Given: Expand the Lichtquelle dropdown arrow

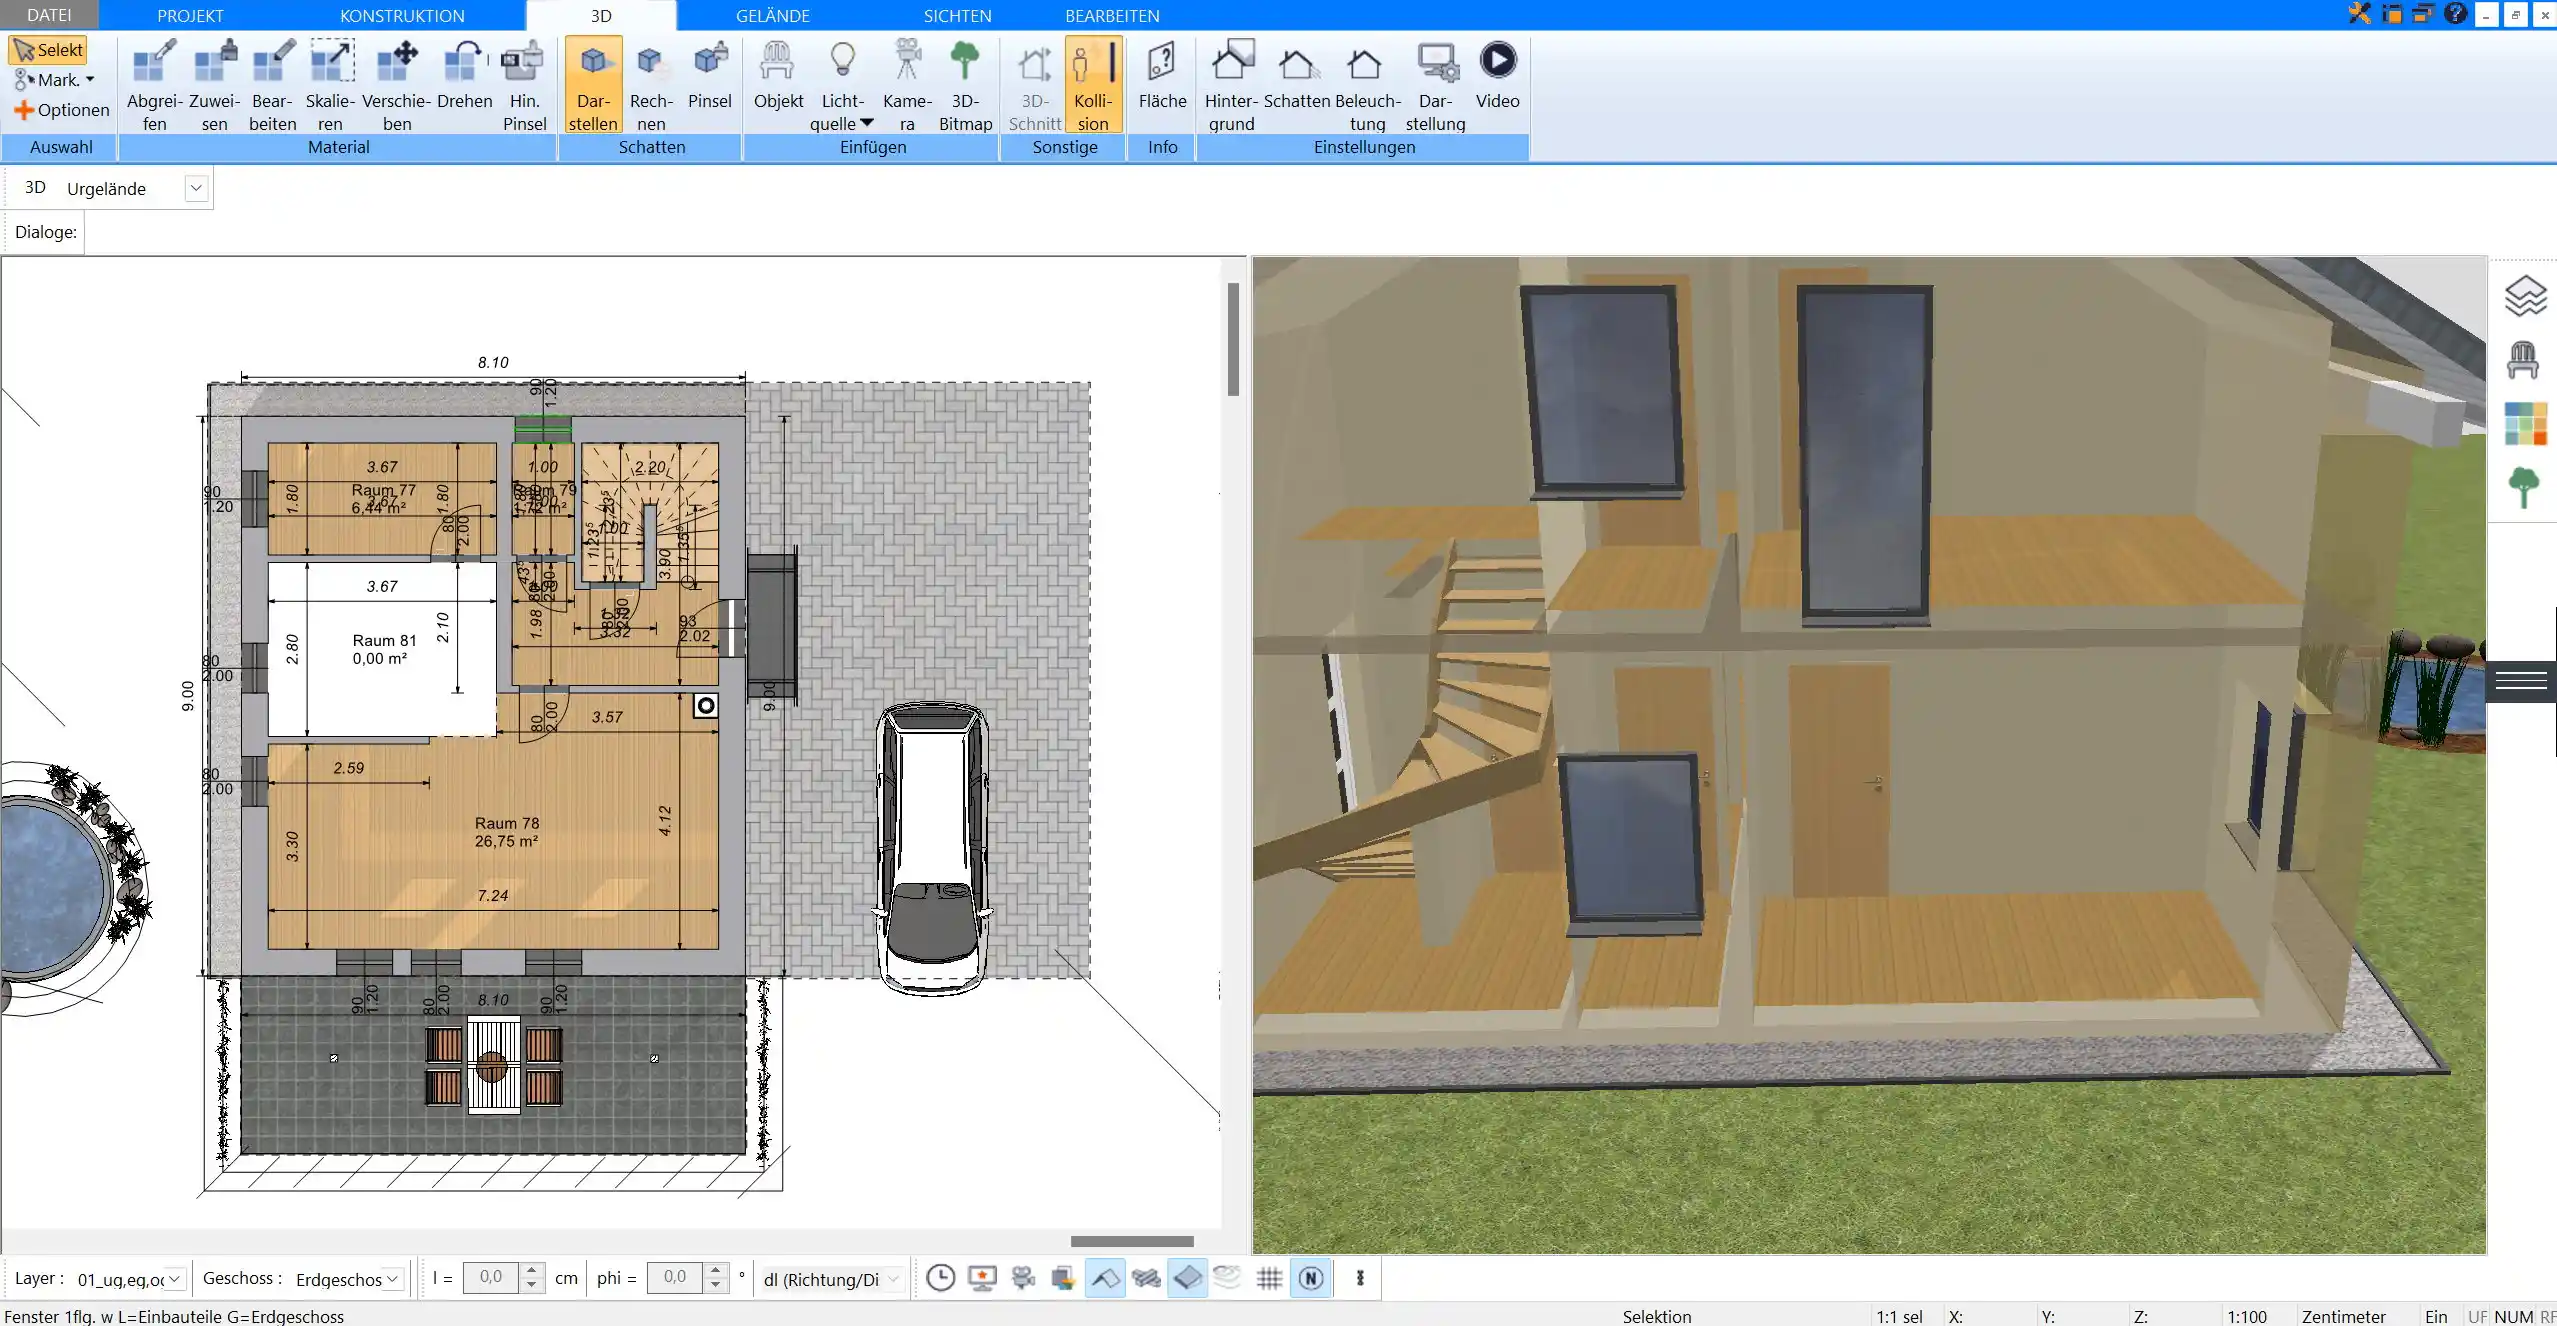Looking at the screenshot, I should coord(866,123).
